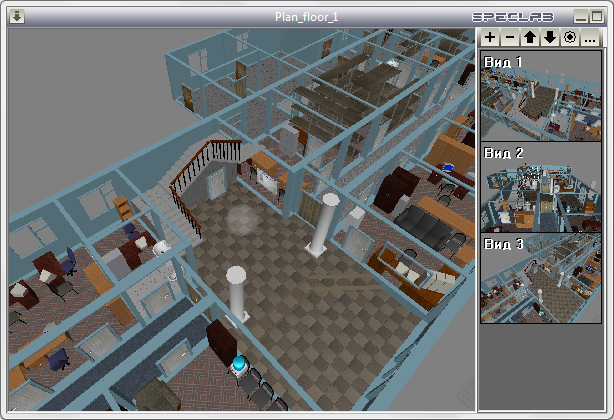Minimize the Plan_floor_1 window
Viewport: 614px width, 420px height.
(581, 17)
